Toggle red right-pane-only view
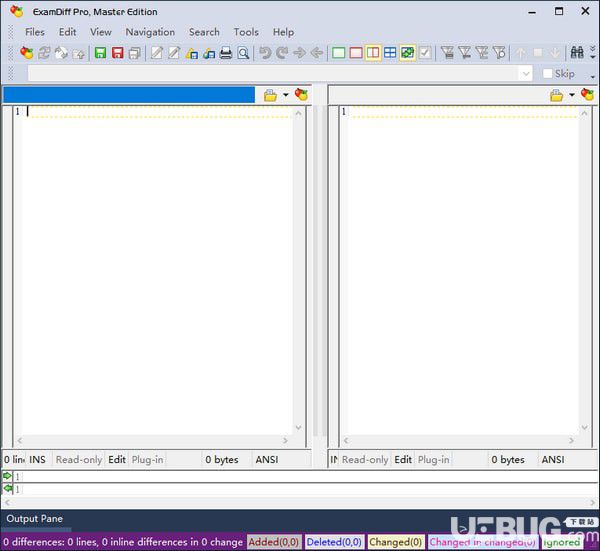The height and width of the screenshot is (551, 600). pos(356,52)
